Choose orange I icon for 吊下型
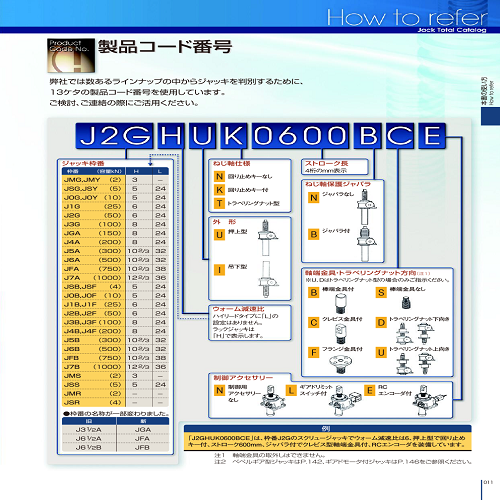The height and width of the screenshot is (500, 500). point(219,270)
